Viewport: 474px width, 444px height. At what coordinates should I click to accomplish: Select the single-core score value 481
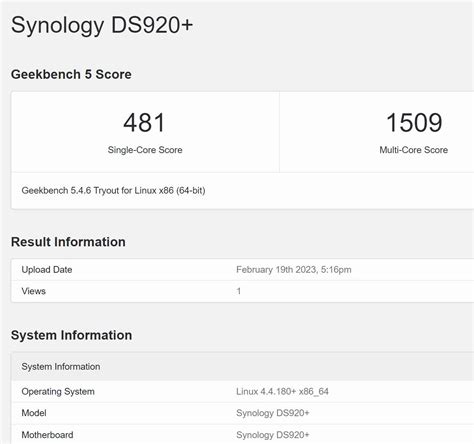144,122
